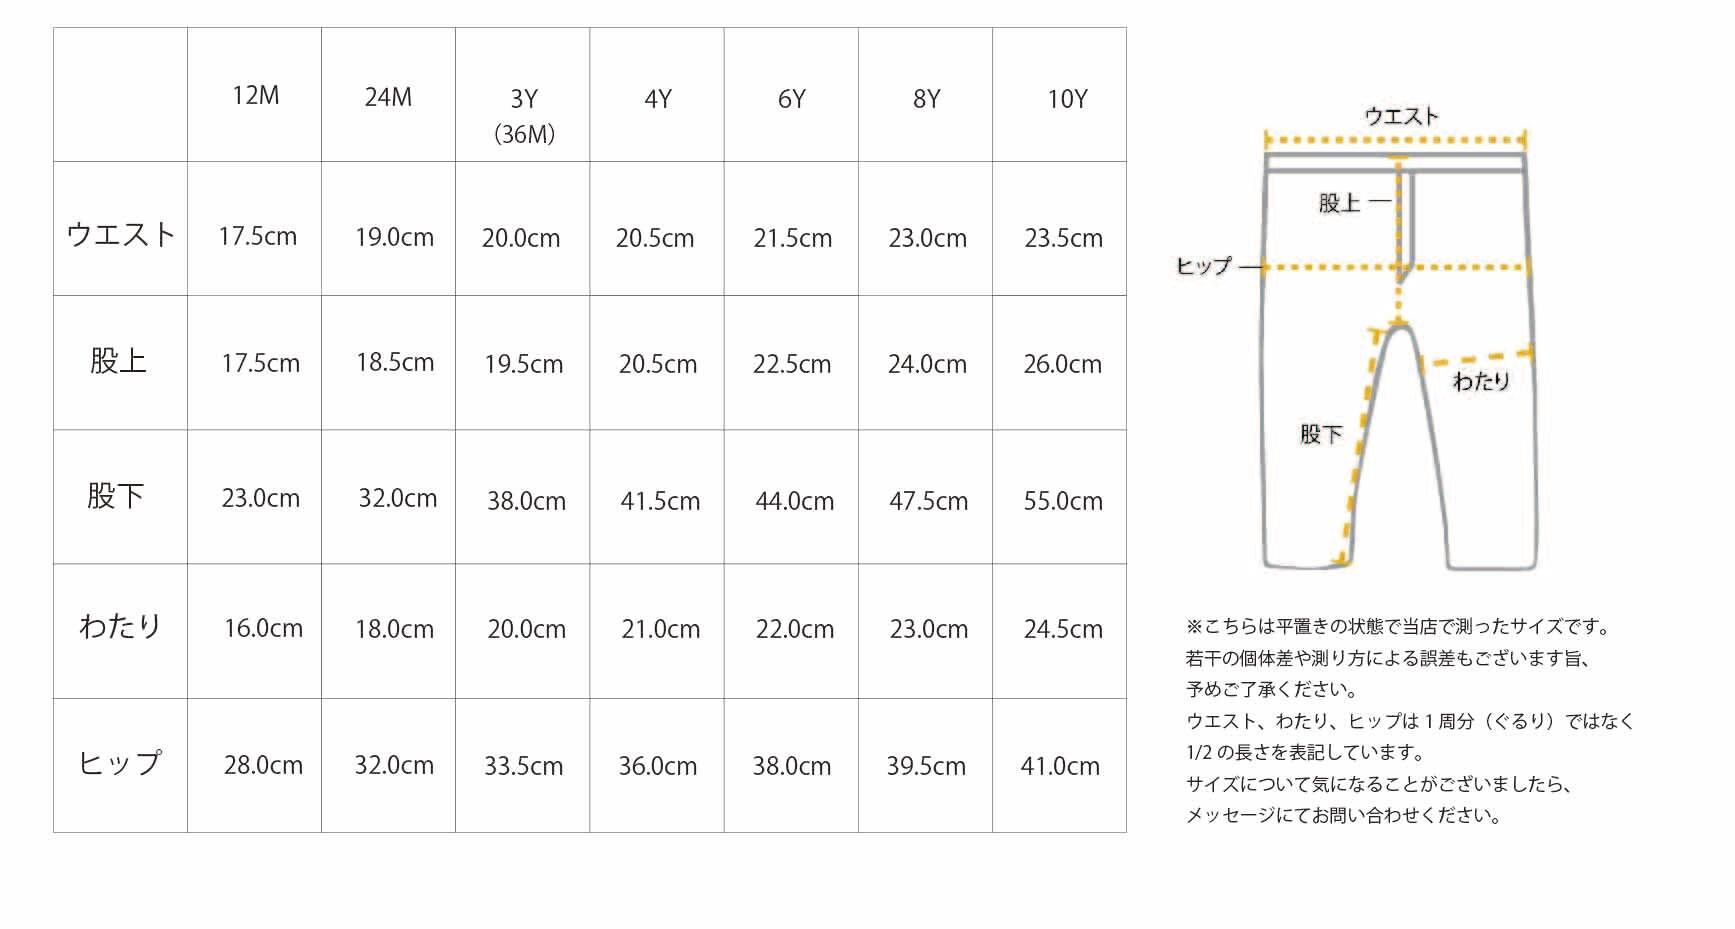This screenshot has width=1735, height=929.
Task: Click the ヒップ label left of the pants diagram
Action: (x=1203, y=266)
